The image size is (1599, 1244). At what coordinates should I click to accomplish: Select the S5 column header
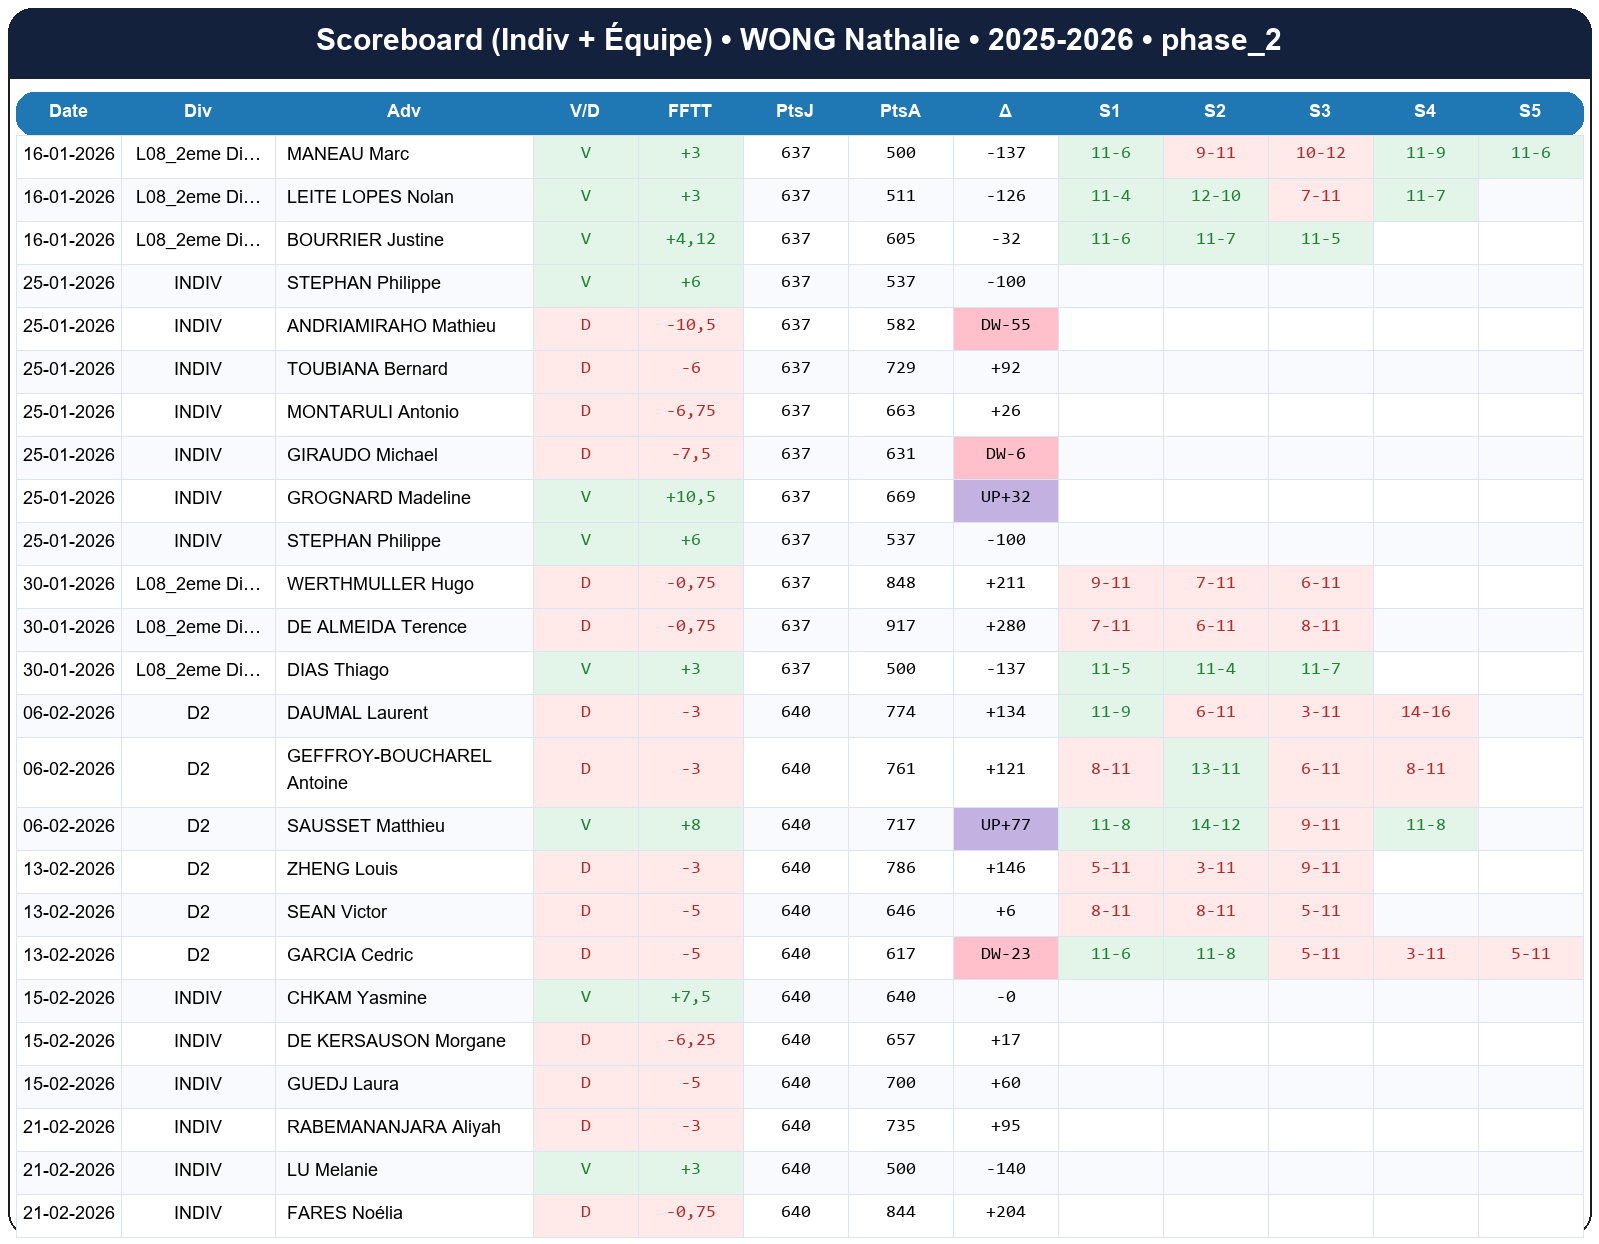click(x=1529, y=111)
